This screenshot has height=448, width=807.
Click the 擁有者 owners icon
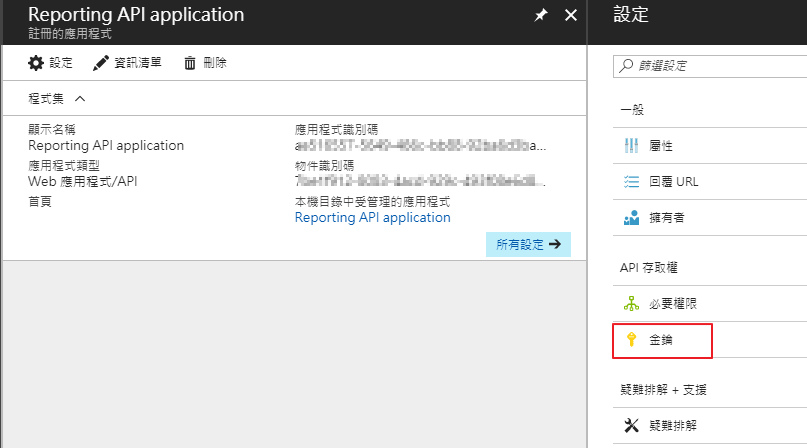(631, 217)
